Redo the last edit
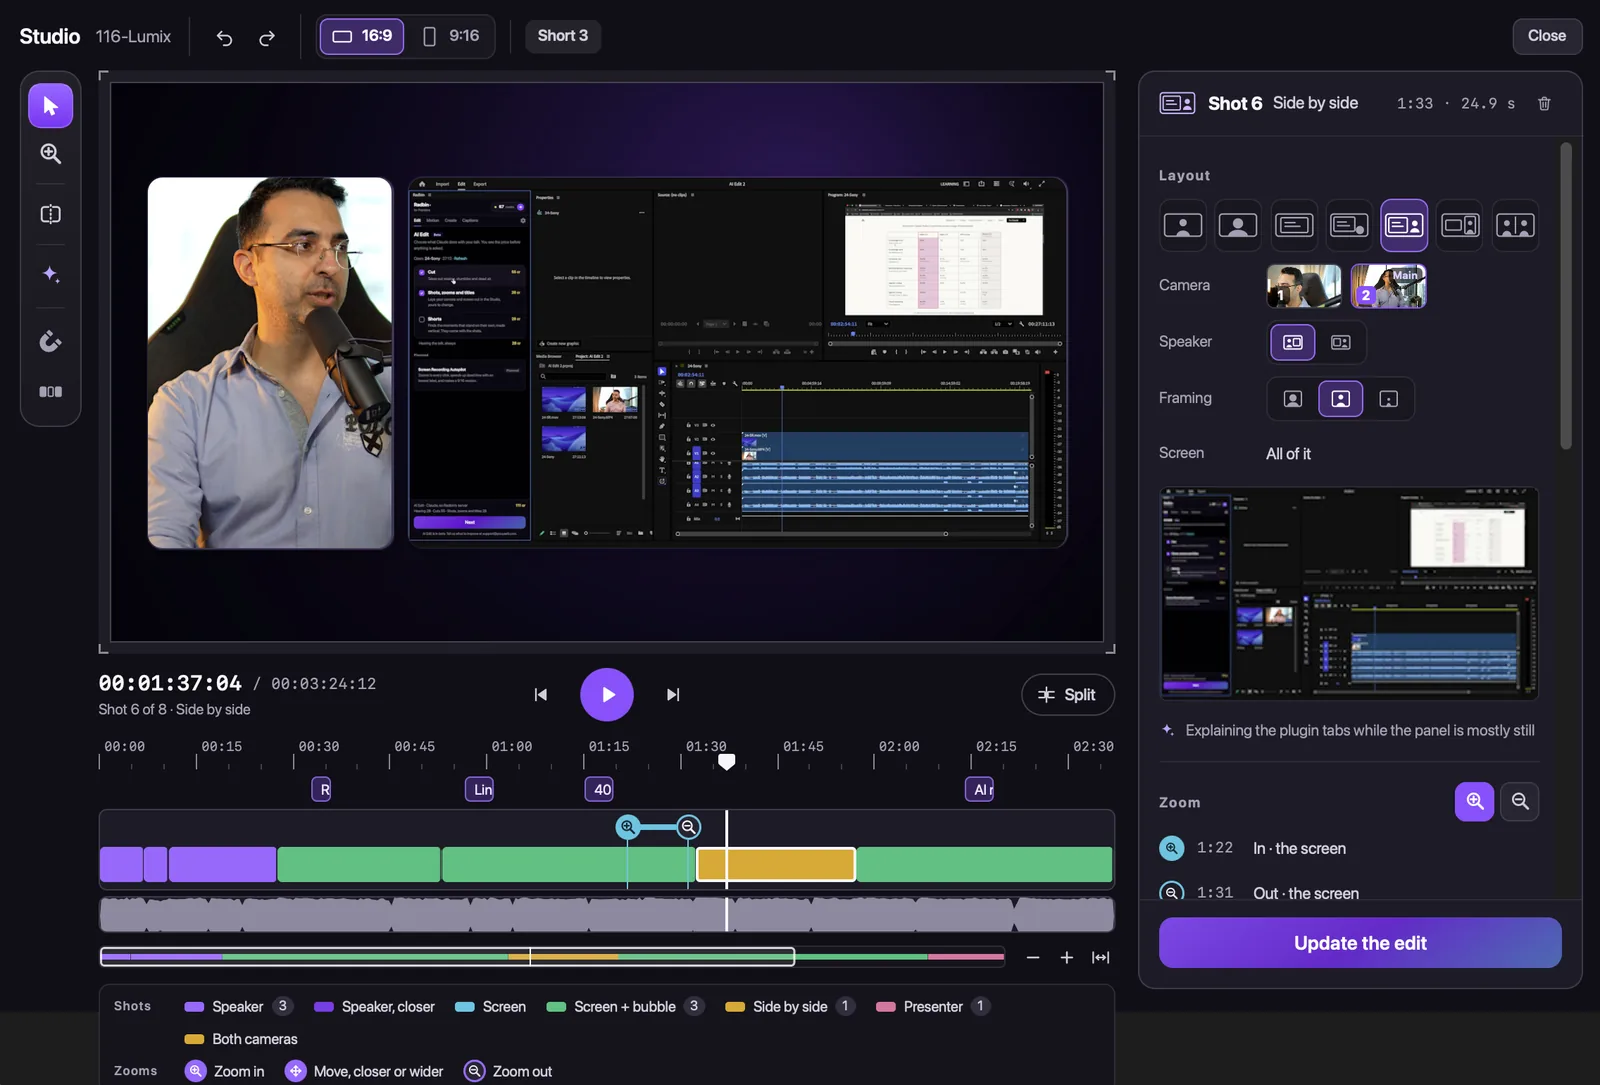Viewport: 1600px width, 1085px height. (267, 37)
